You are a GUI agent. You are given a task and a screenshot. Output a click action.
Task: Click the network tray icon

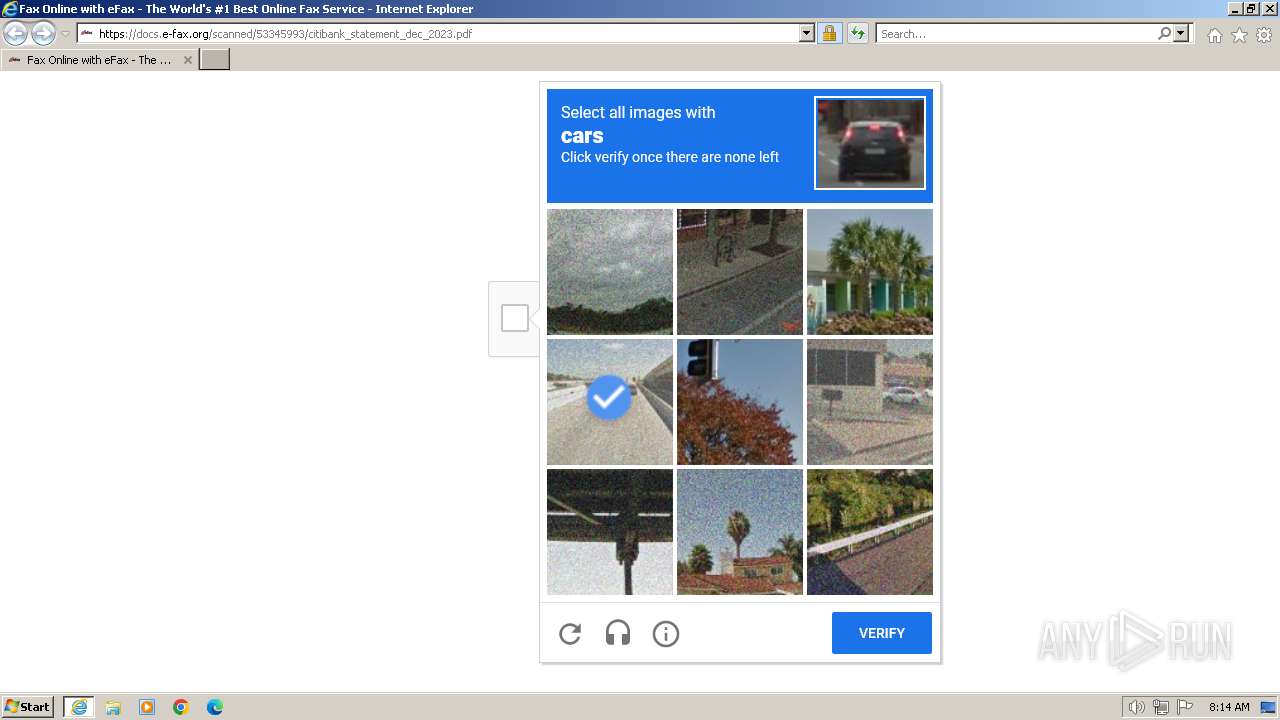pyautogui.click(x=1161, y=707)
